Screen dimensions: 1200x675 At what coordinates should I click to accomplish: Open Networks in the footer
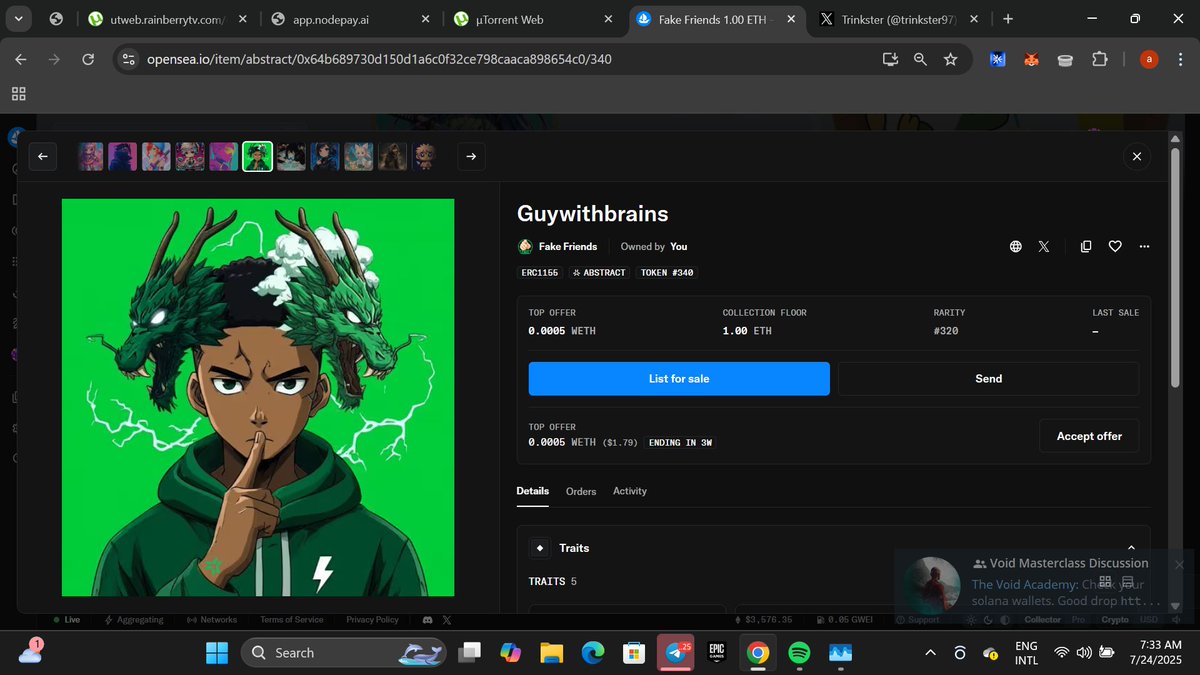coord(213,620)
